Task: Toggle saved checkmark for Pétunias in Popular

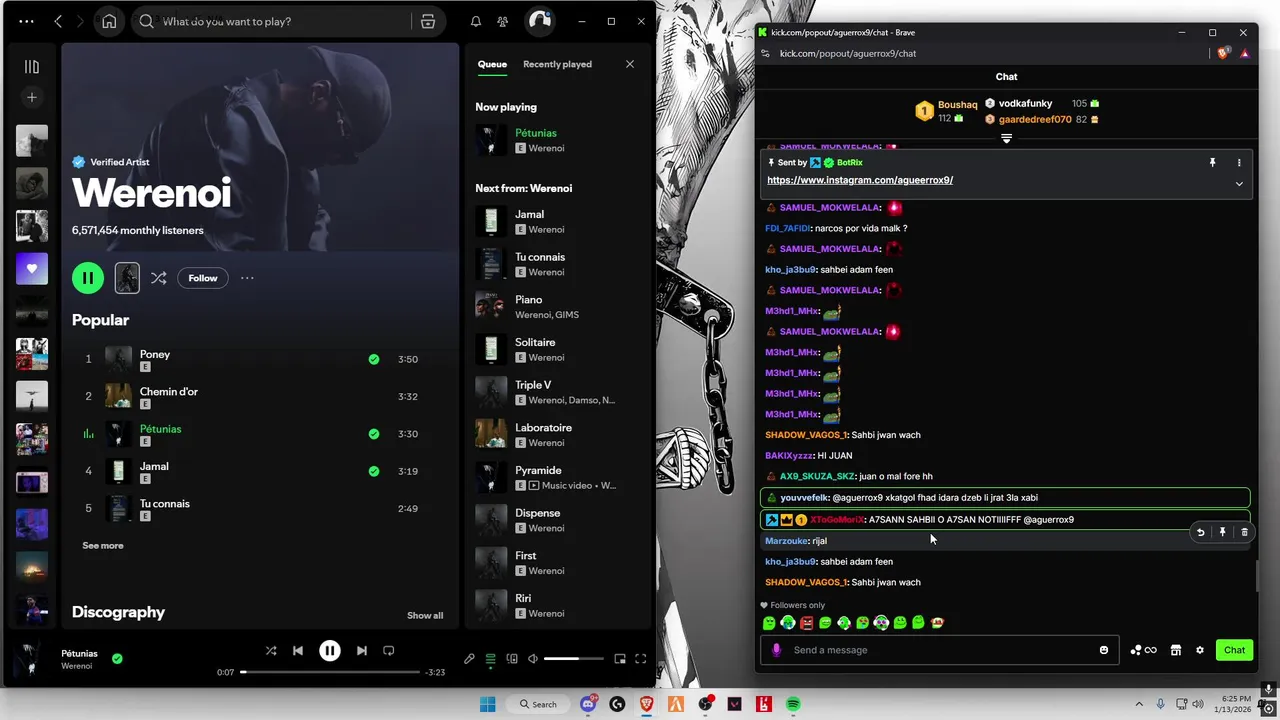Action: (x=374, y=434)
